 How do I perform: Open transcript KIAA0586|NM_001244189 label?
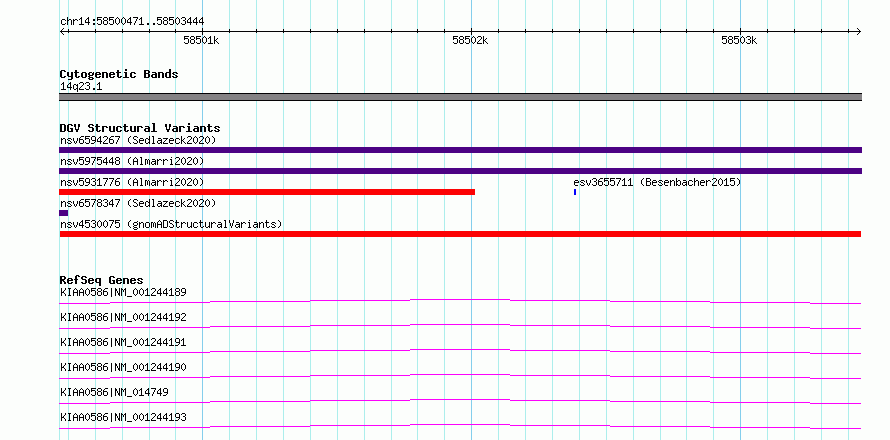coord(123,293)
